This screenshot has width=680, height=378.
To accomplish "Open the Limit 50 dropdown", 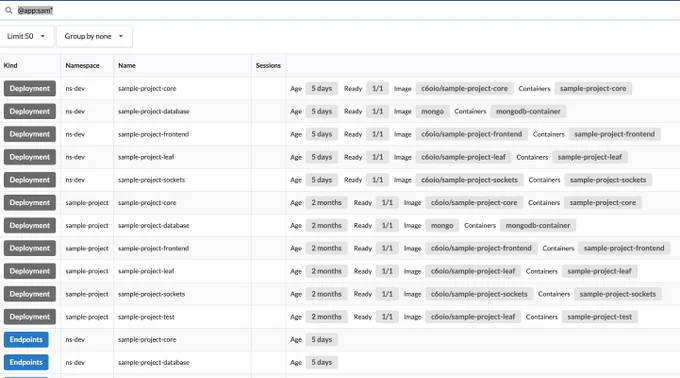I will tap(26, 36).
